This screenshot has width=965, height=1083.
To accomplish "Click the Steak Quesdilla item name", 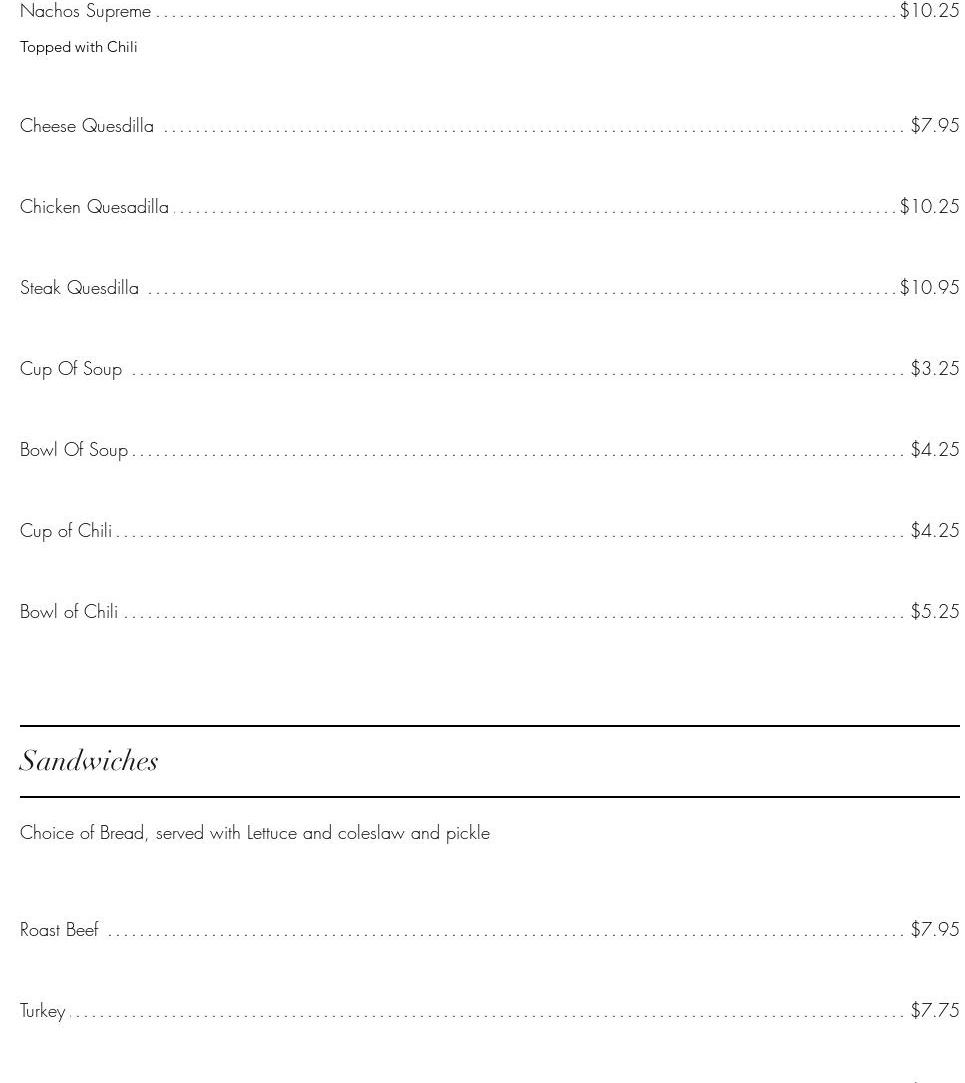I will [80, 288].
